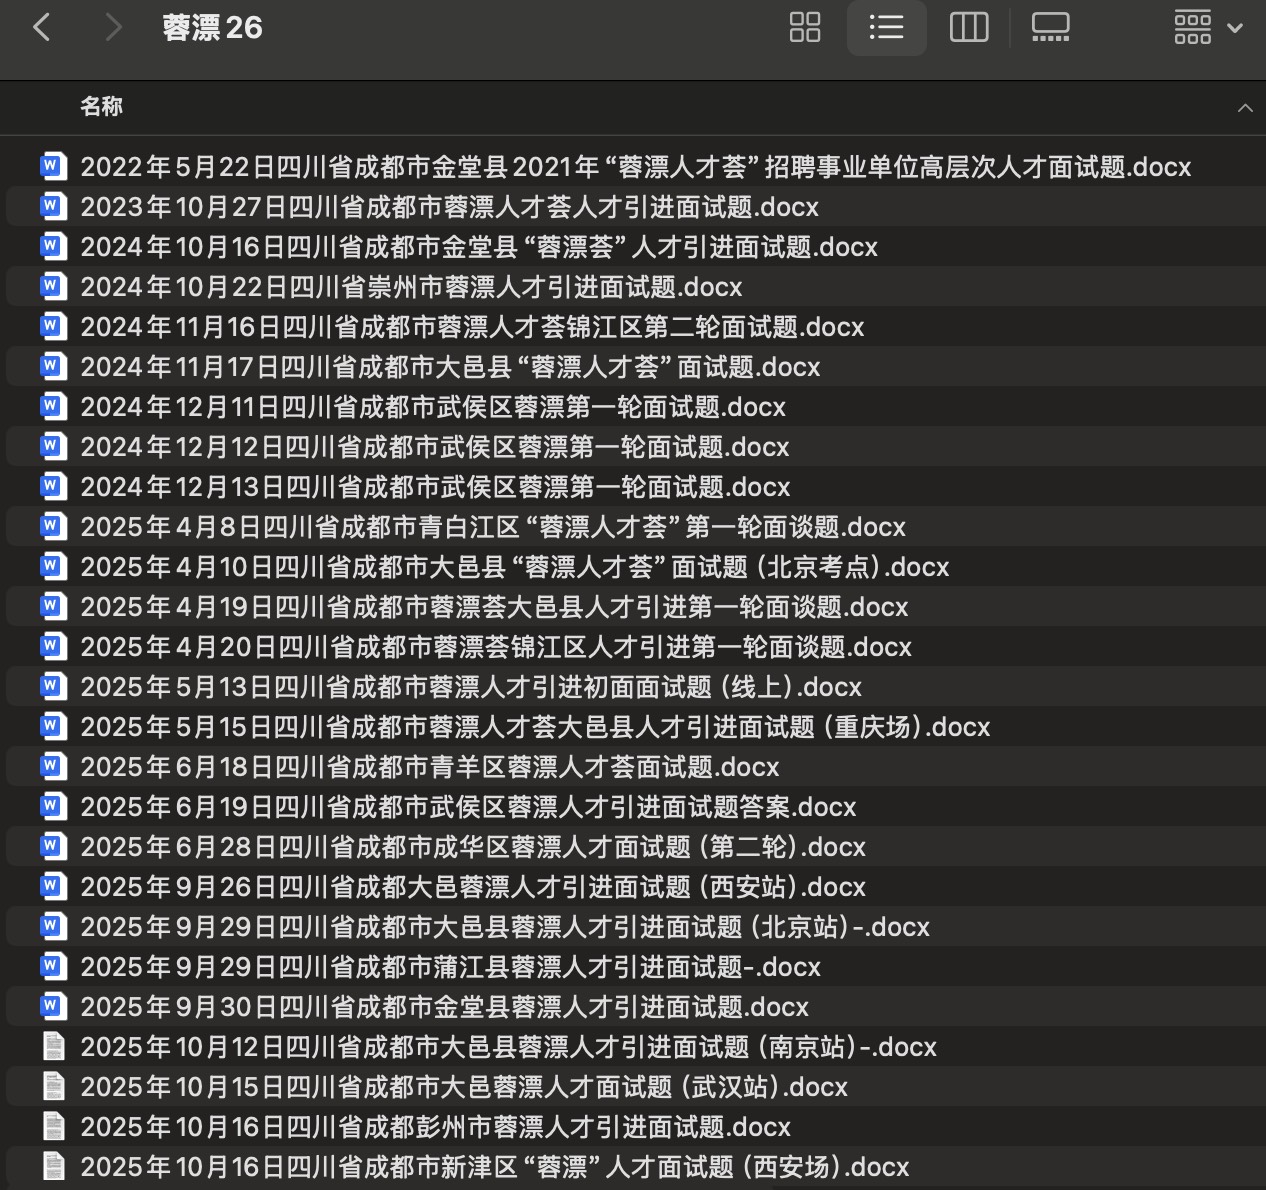
Task: Switch to icon grid view
Action: (x=804, y=28)
